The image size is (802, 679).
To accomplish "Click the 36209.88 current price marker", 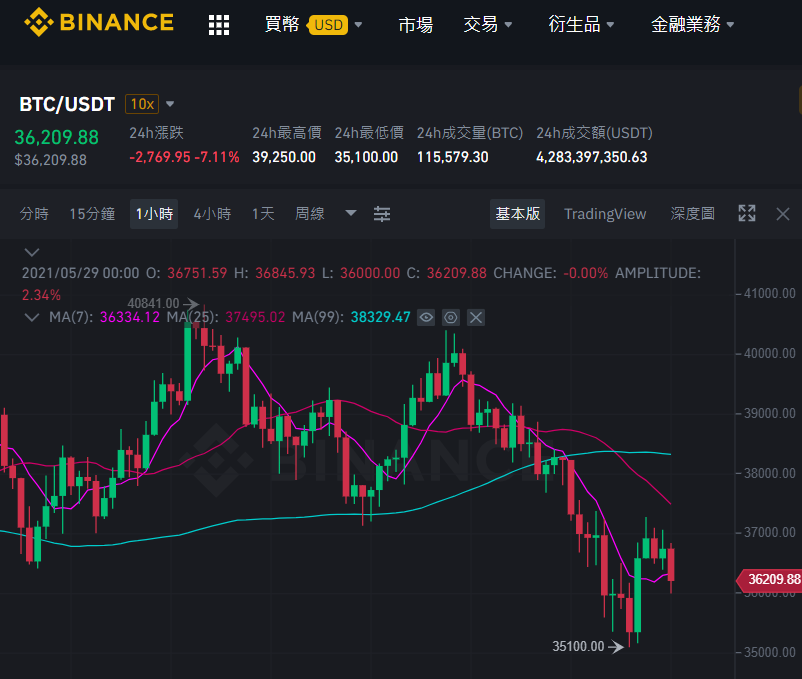I will 769,579.
